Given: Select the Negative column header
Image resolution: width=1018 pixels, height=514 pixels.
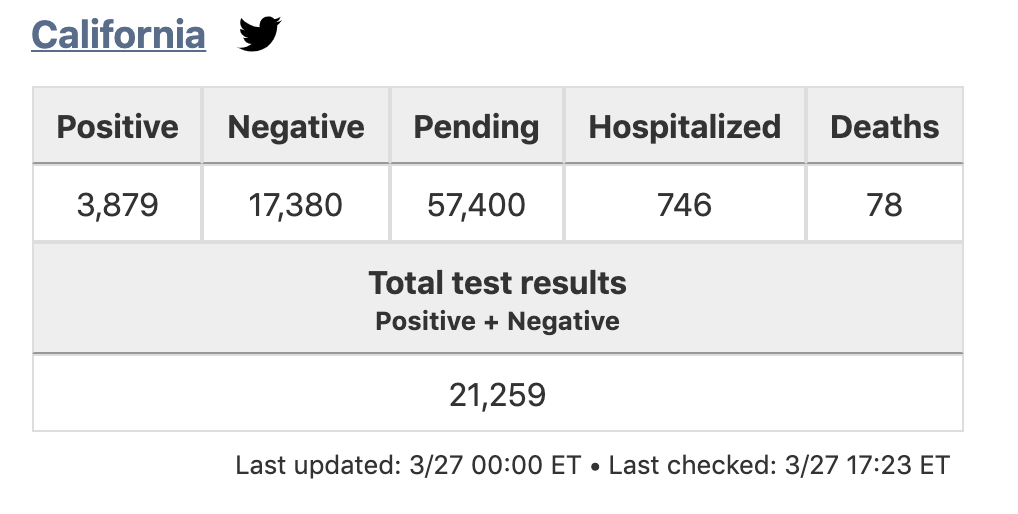Looking at the screenshot, I should [x=296, y=127].
